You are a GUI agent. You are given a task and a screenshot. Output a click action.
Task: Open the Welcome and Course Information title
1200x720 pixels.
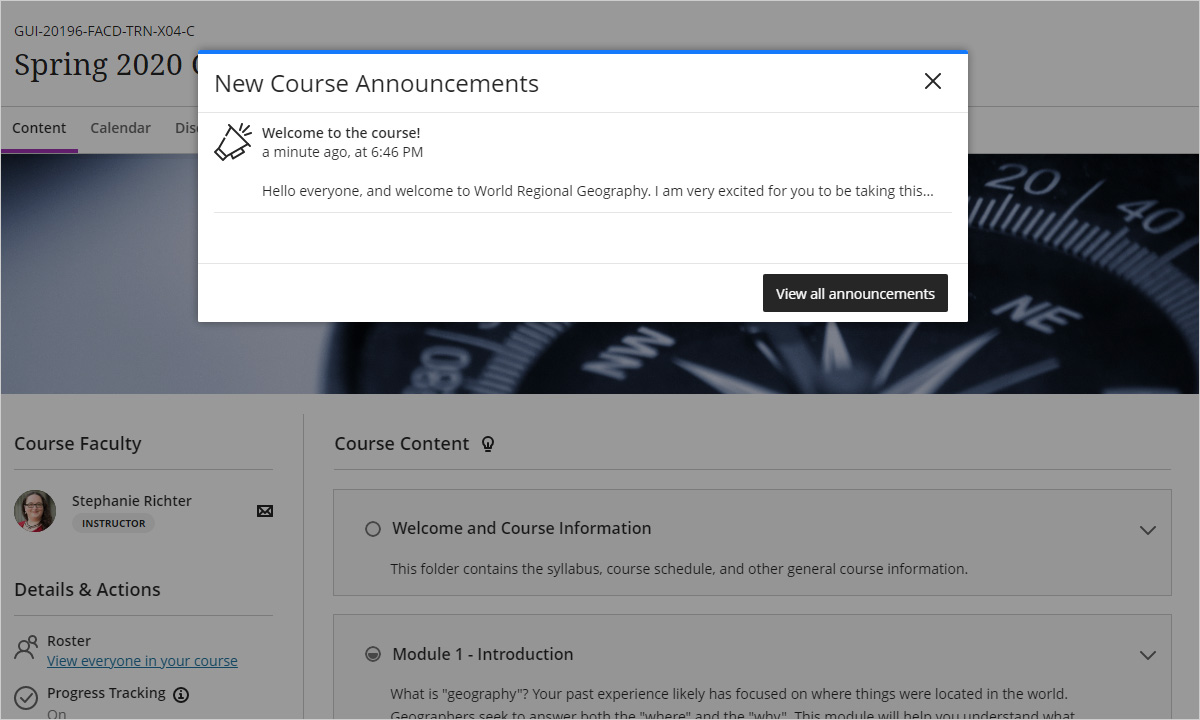point(521,528)
